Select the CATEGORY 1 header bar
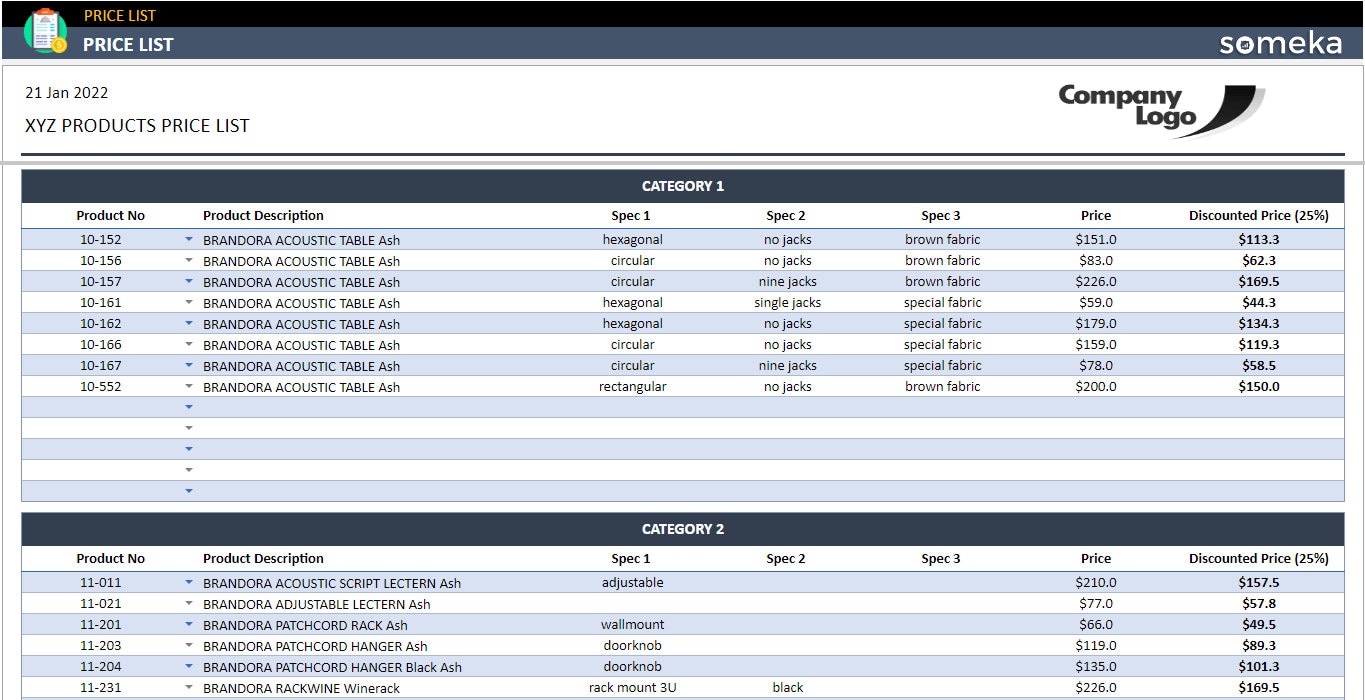 click(x=683, y=186)
